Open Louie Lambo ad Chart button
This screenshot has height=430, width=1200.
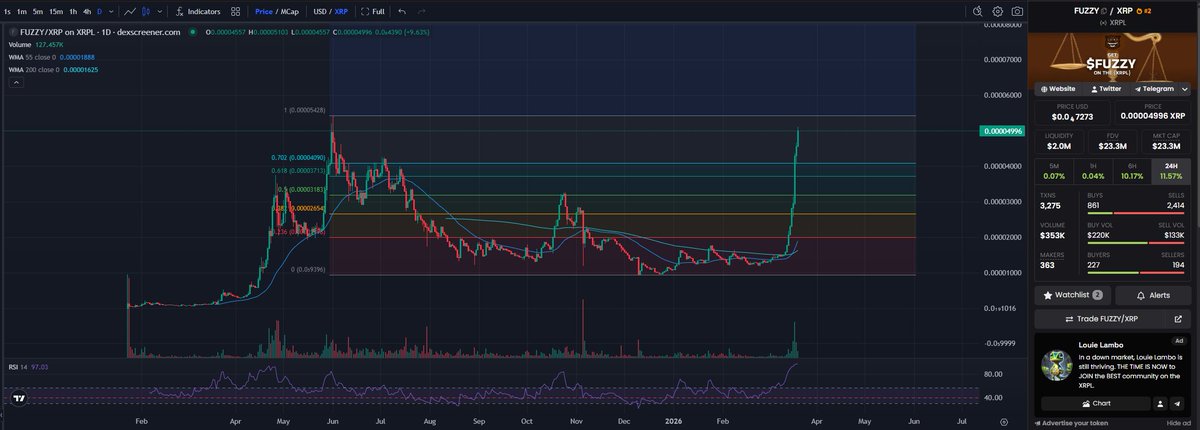coord(1095,404)
